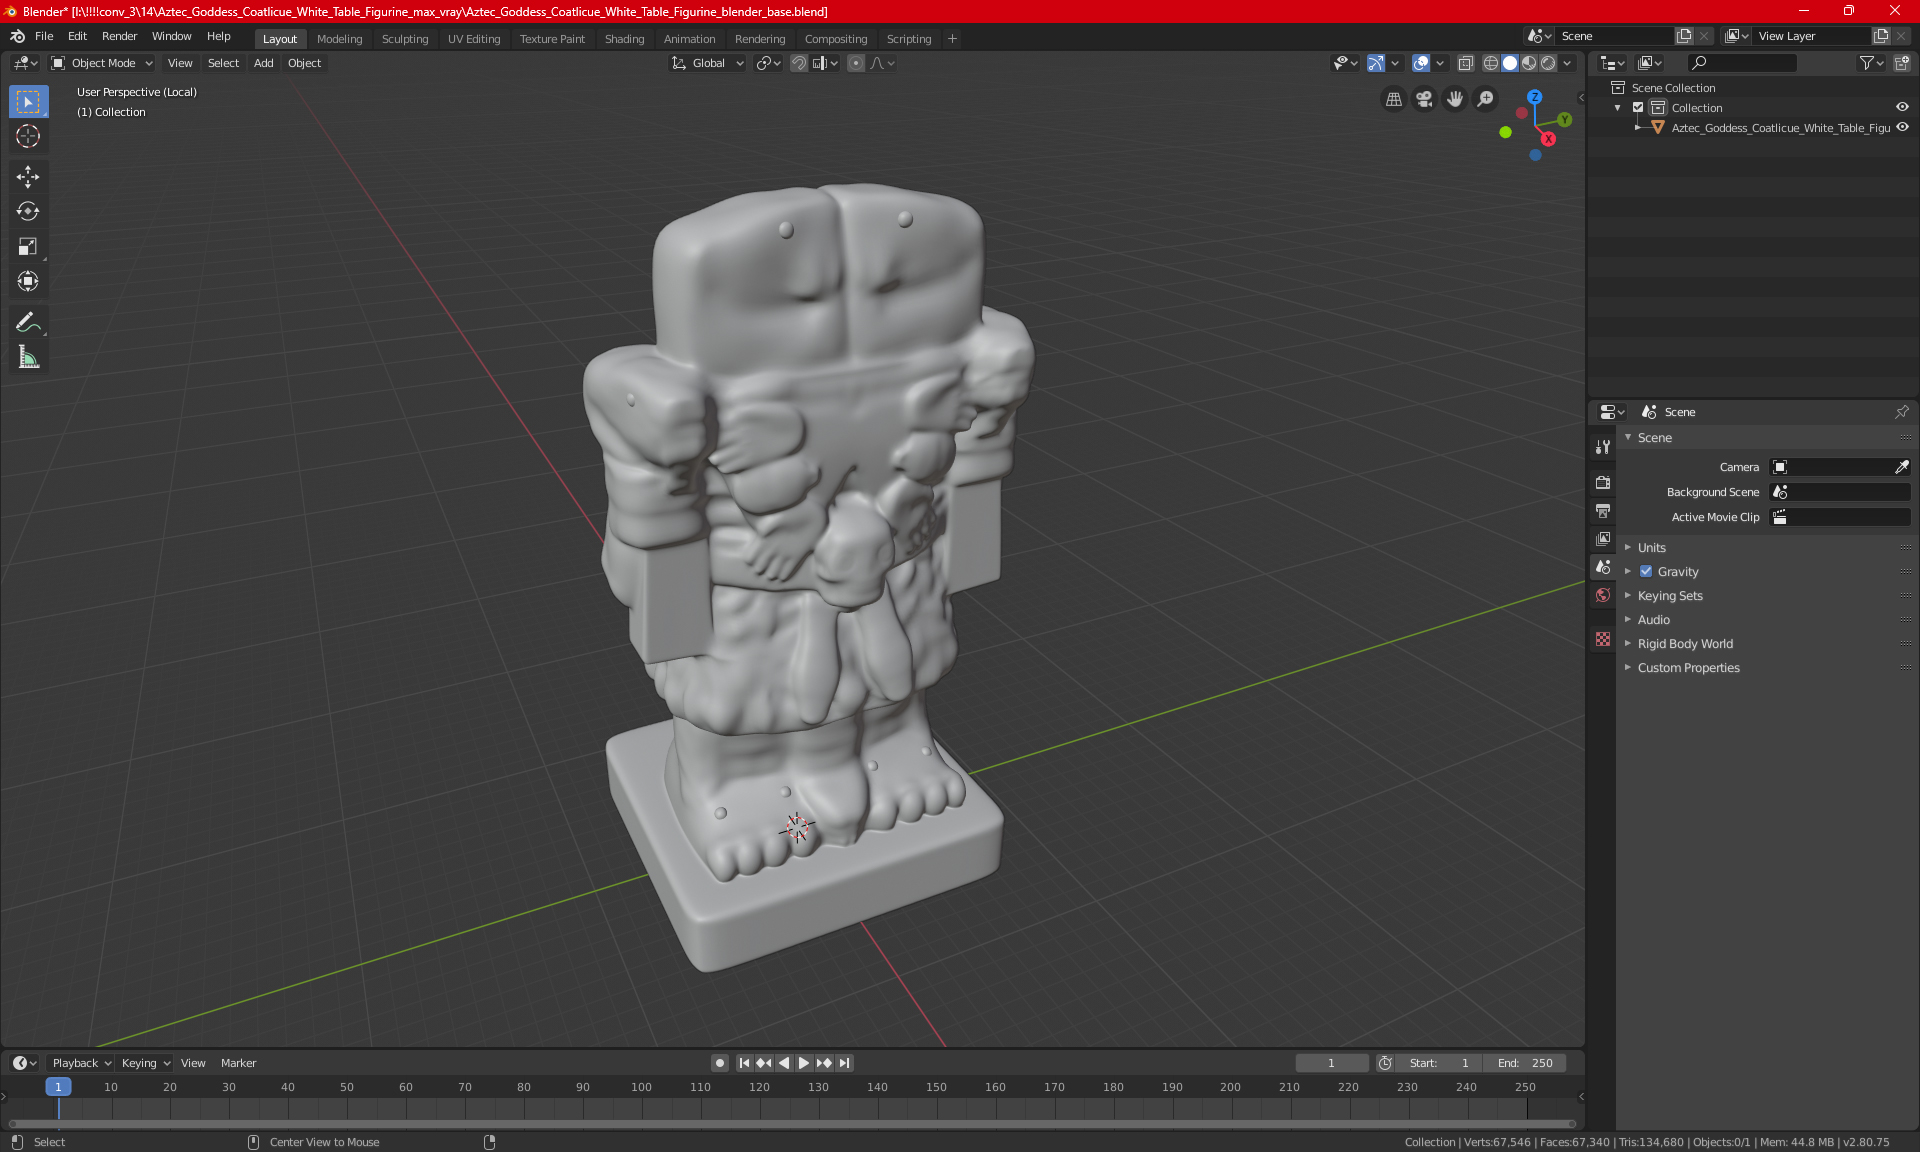Open the Keying dropdown in timeline
The height and width of the screenshot is (1152, 1920).
point(146,1063)
